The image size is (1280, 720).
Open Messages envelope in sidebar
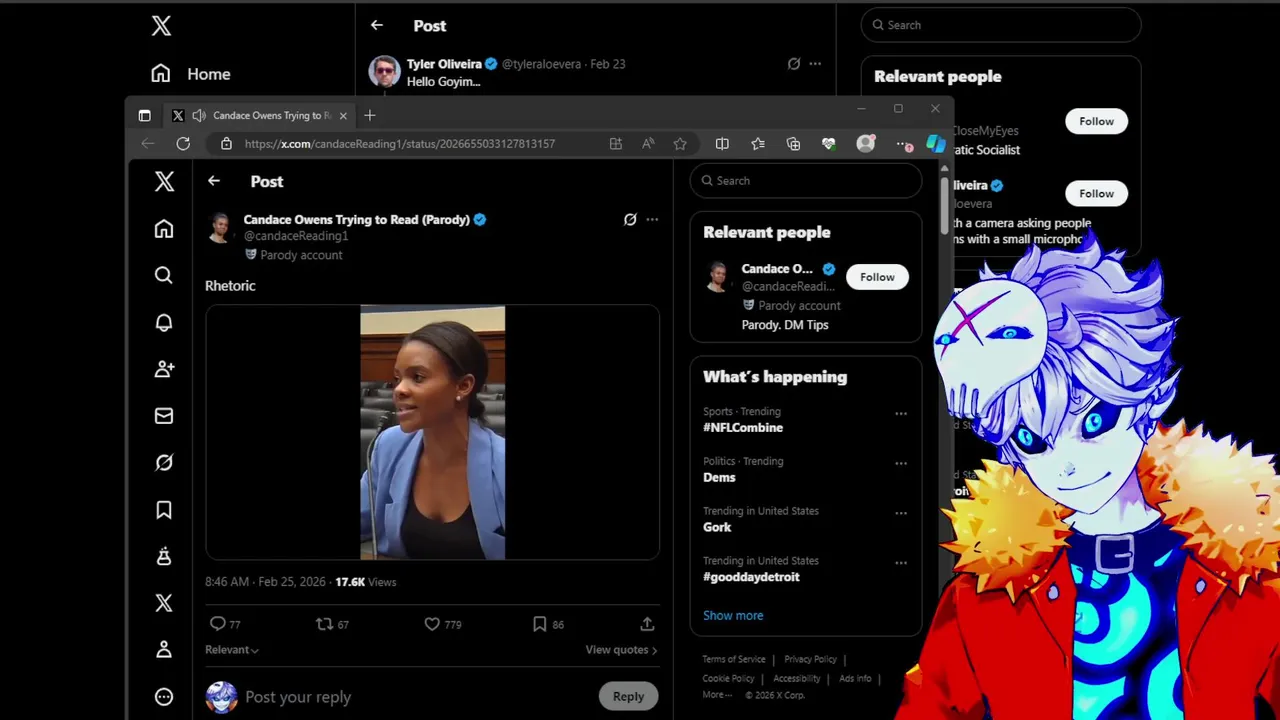pos(164,416)
